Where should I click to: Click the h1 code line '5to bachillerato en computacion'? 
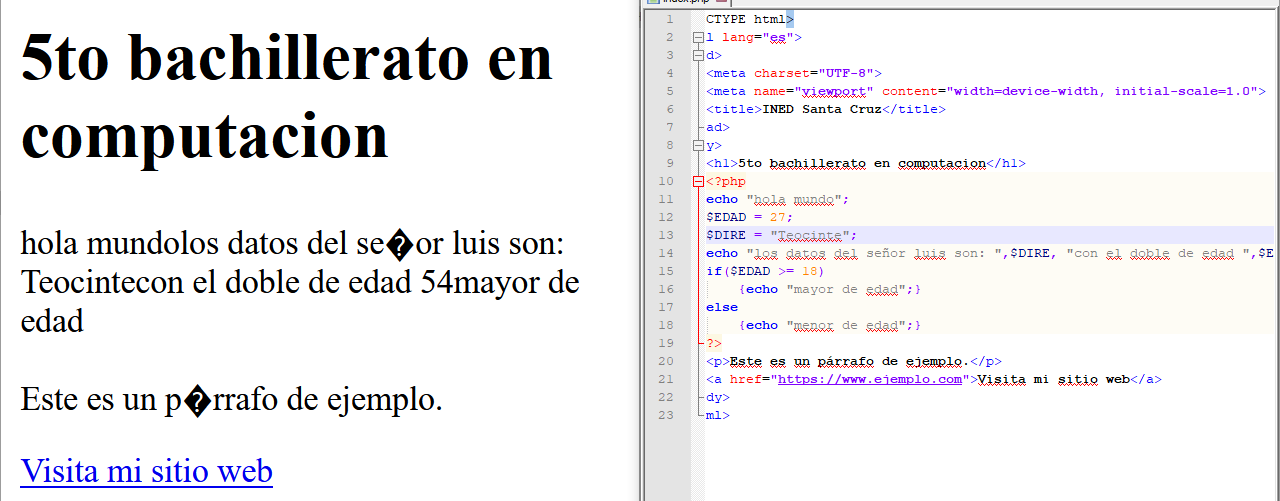(x=866, y=163)
